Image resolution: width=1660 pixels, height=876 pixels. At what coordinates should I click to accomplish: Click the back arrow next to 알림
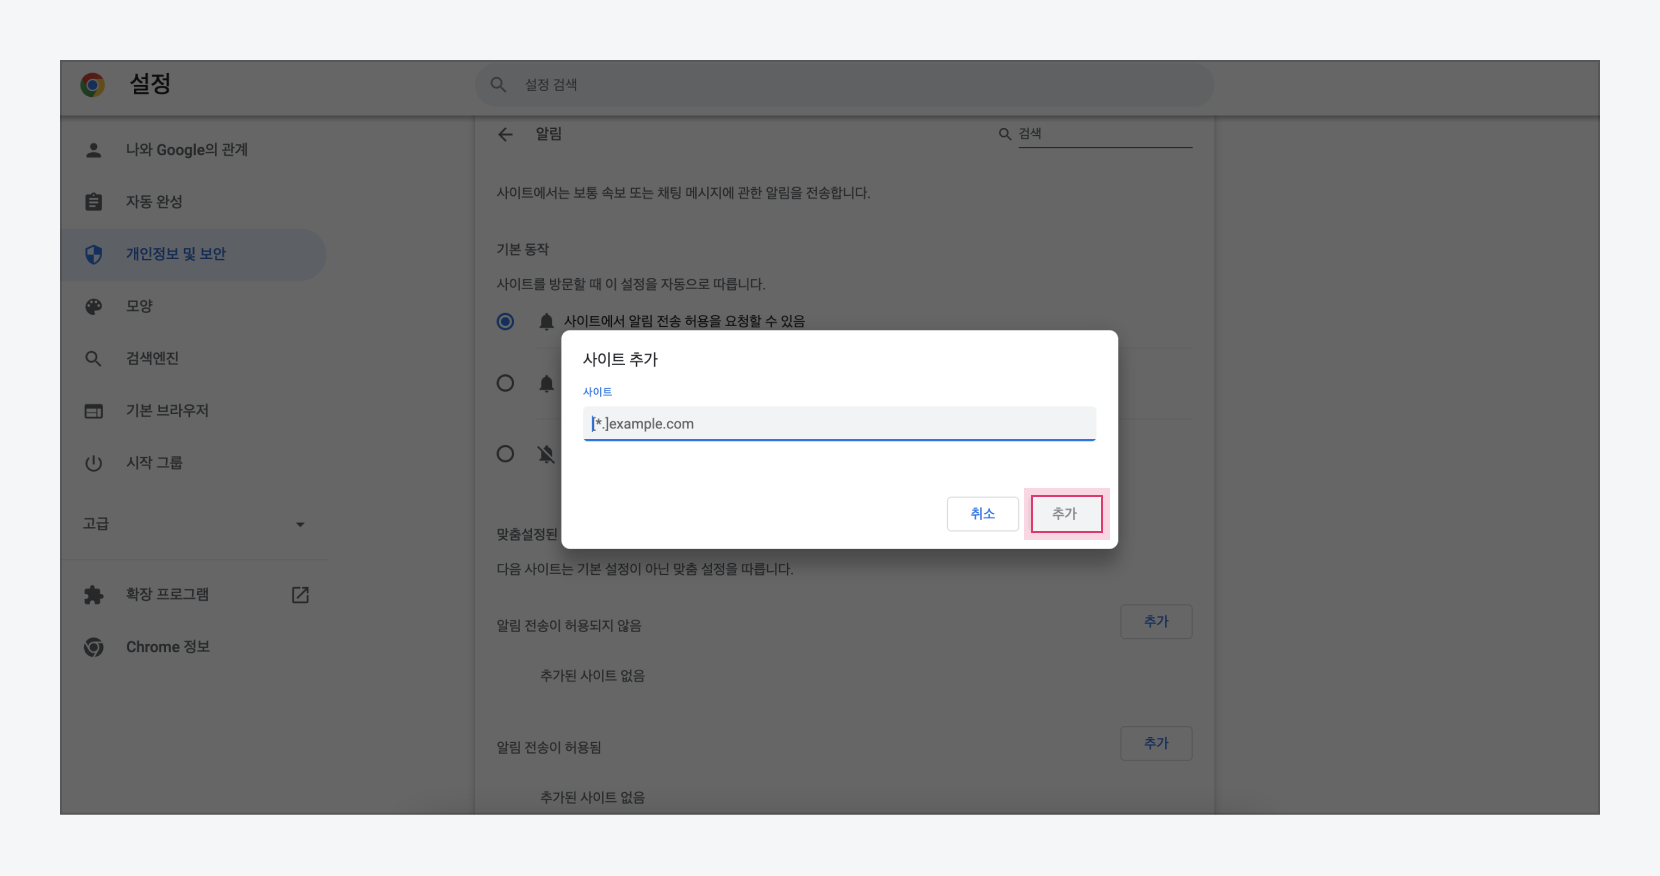(506, 134)
